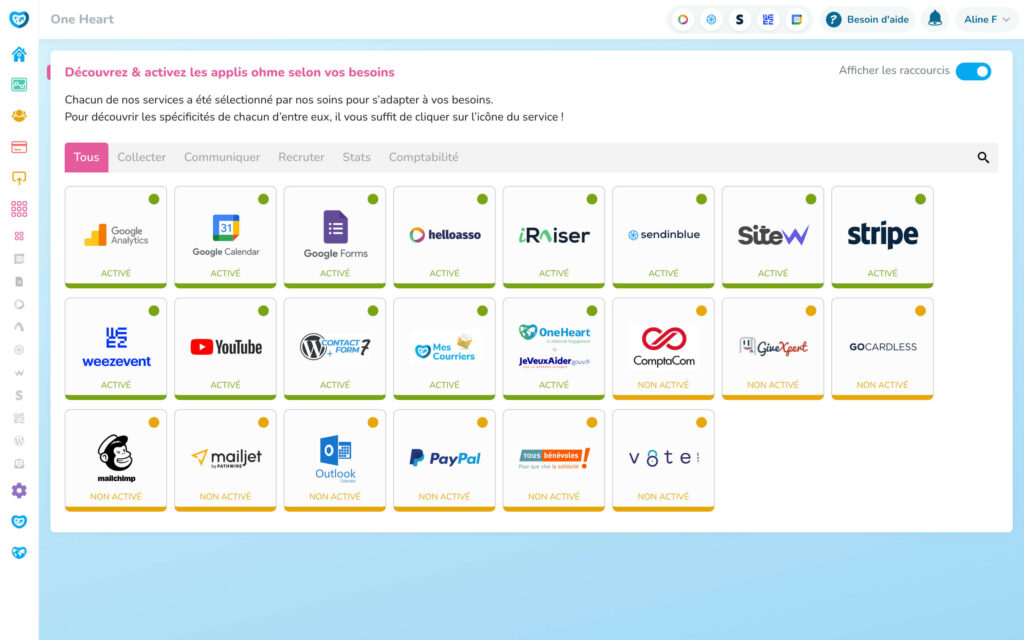Screen dimensions: 1024x640
Task: Open the Recruter tab
Action: [301, 158]
